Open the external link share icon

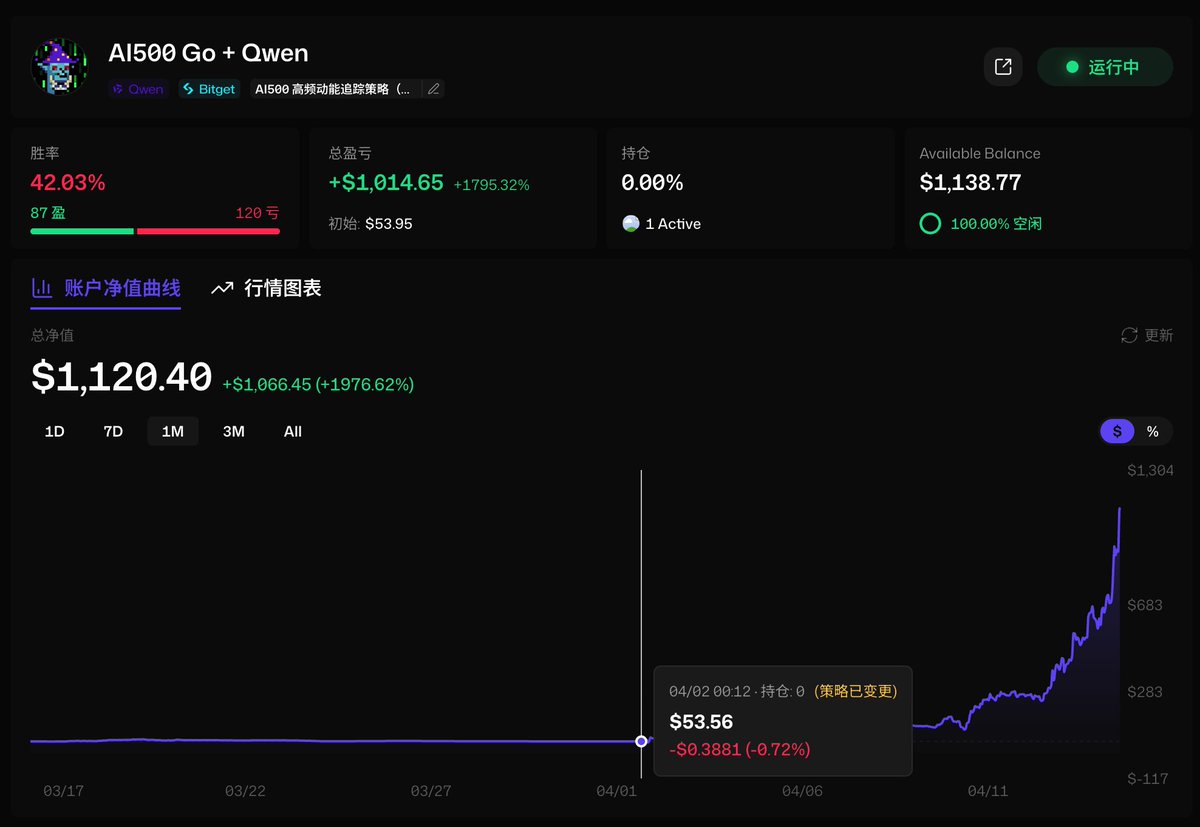(1003, 67)
